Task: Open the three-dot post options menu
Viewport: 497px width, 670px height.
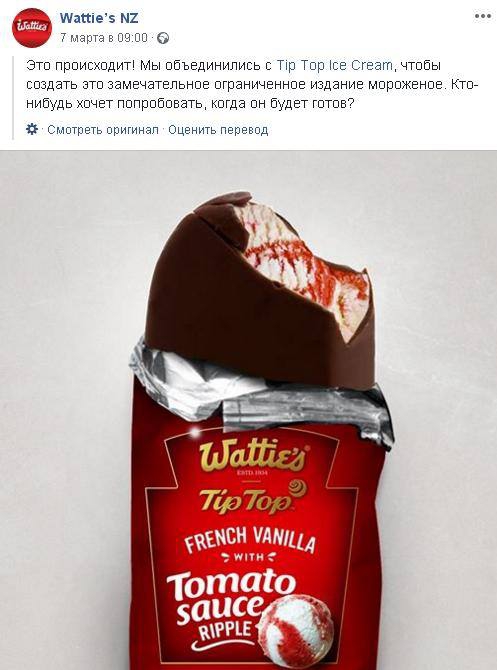Action: (483, 16)
